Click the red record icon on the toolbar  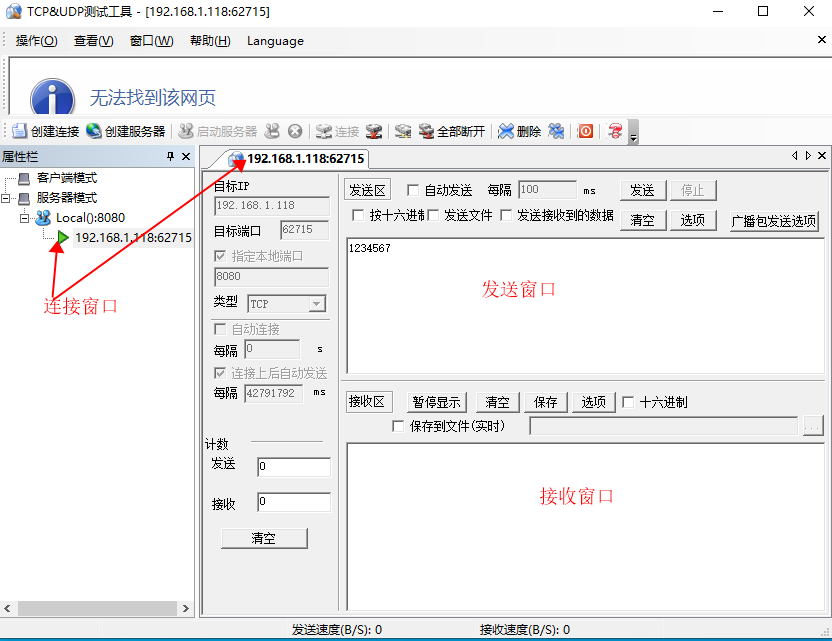point(585,131)
